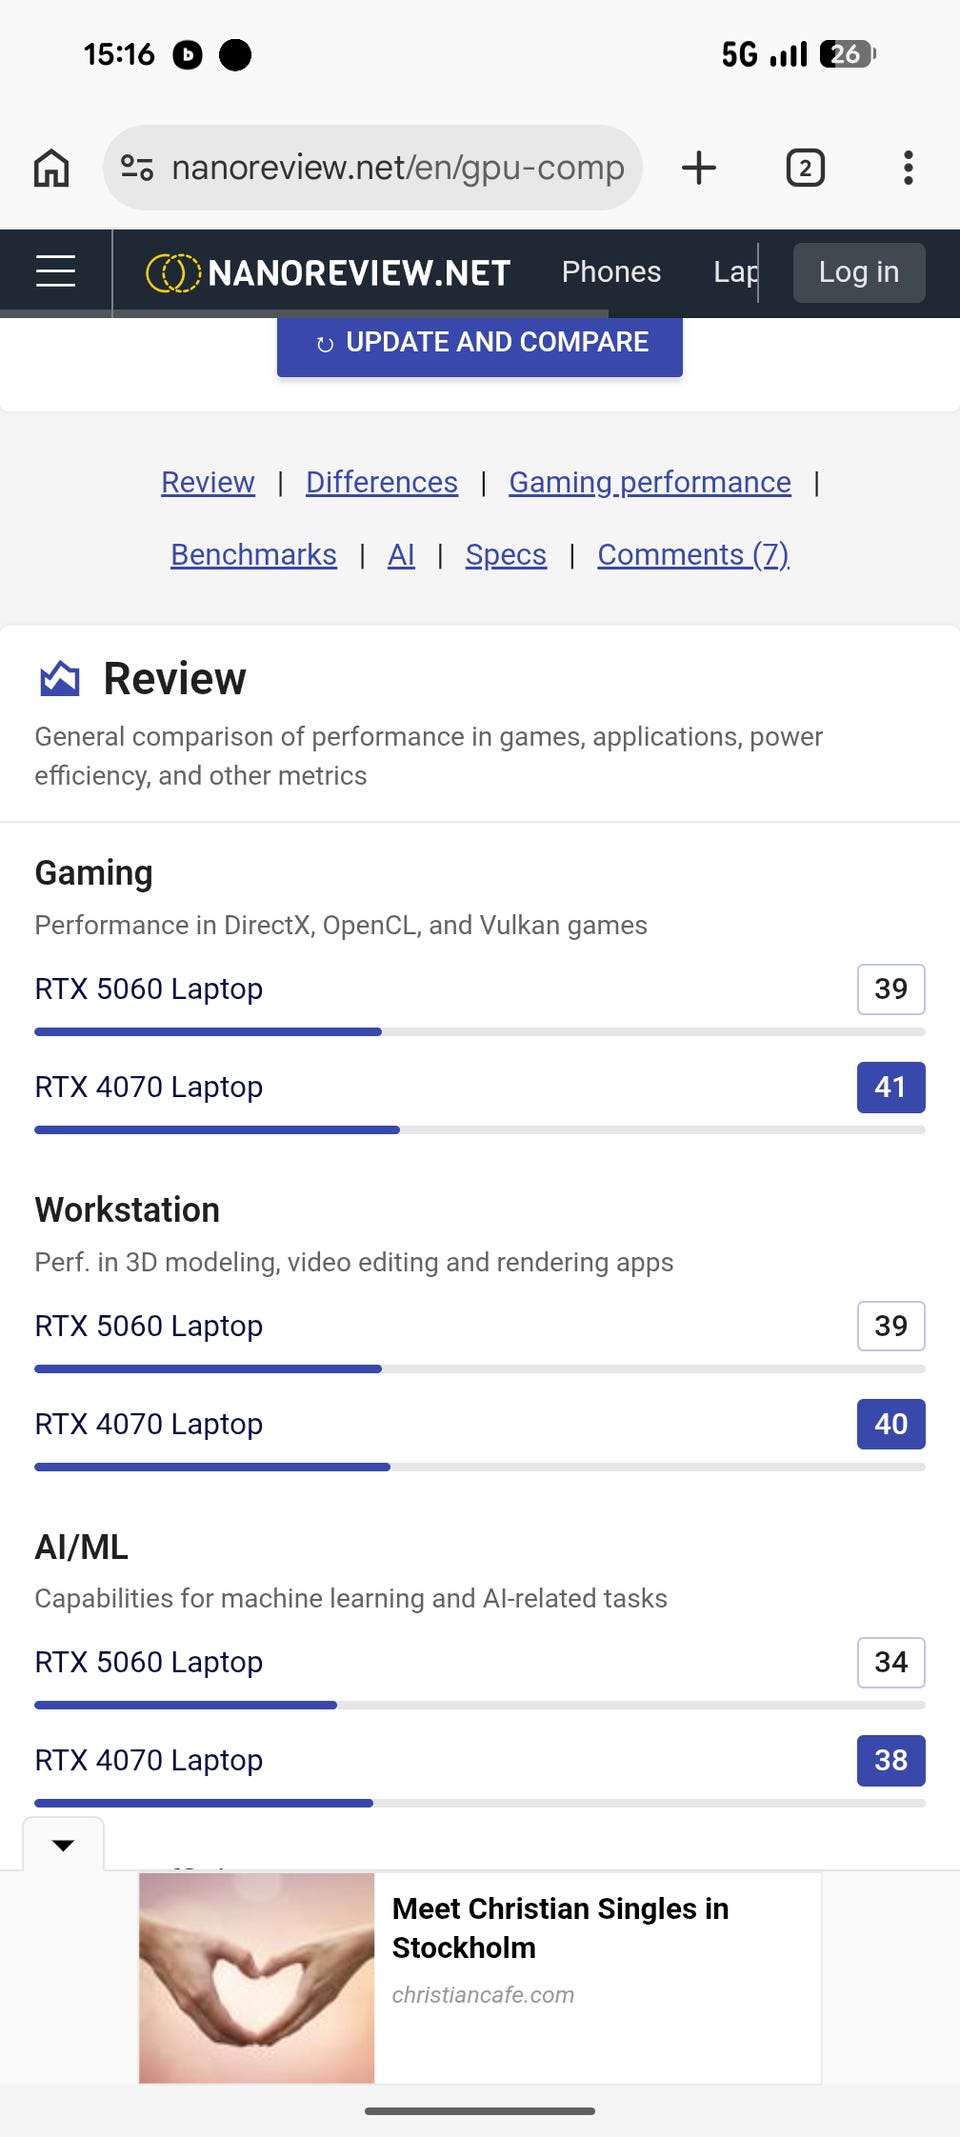Click the Update and Compare button
This screenshot has height=2137, width=960.
click(x=480, y=345)
